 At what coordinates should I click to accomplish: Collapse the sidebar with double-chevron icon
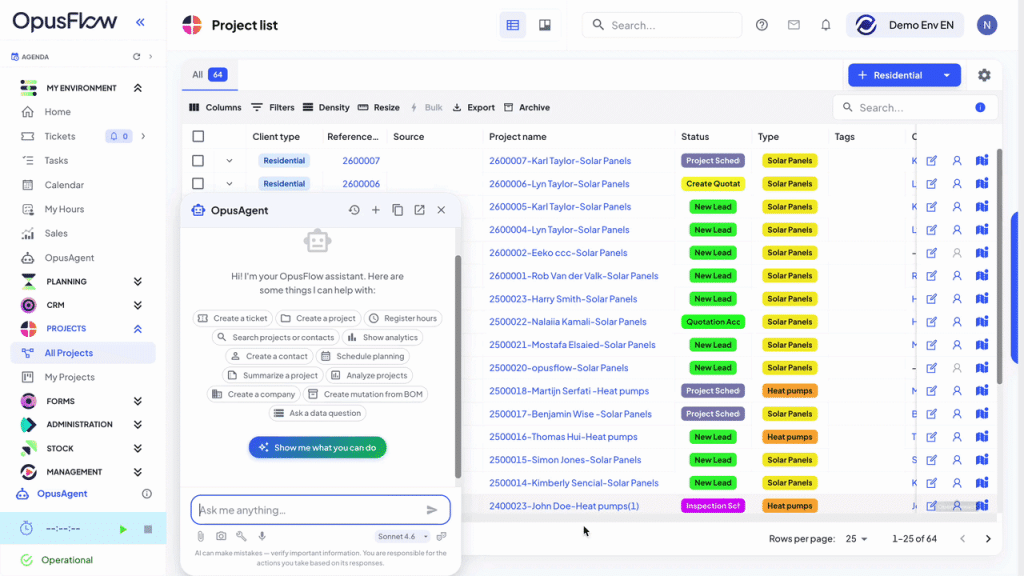(140, 22)
